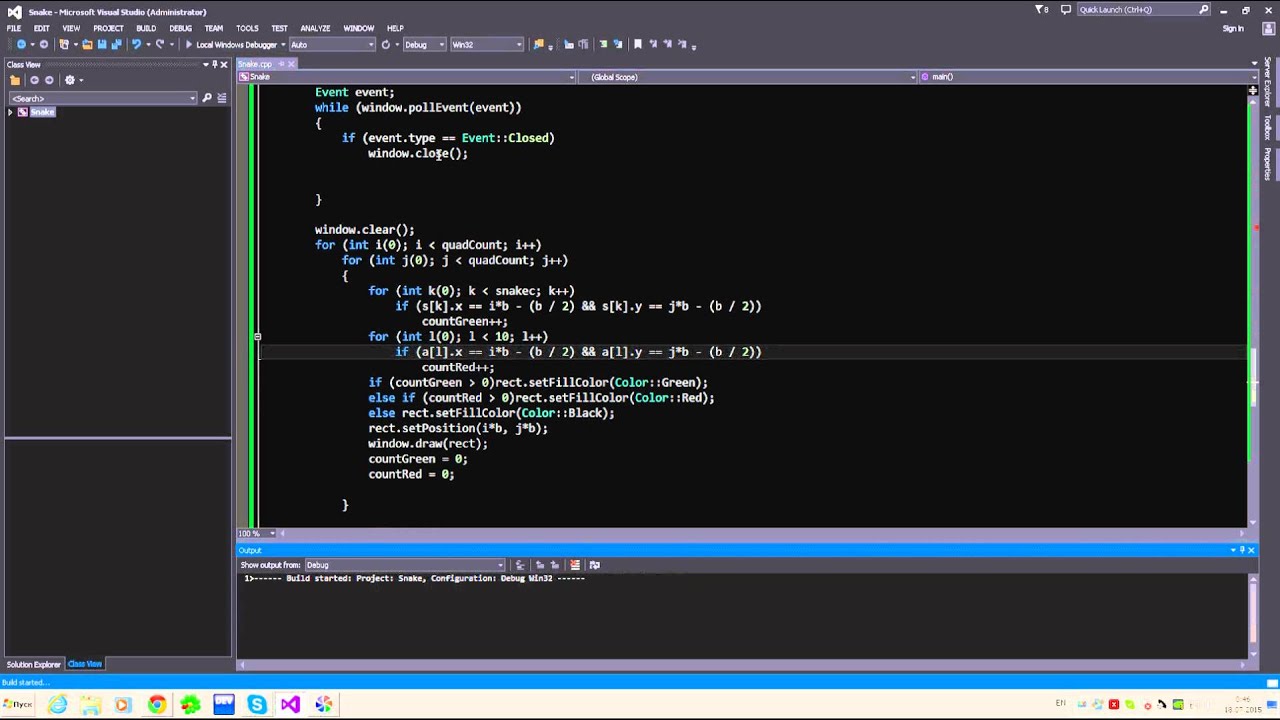Click Class View back arrow icon

coord(34,80)
